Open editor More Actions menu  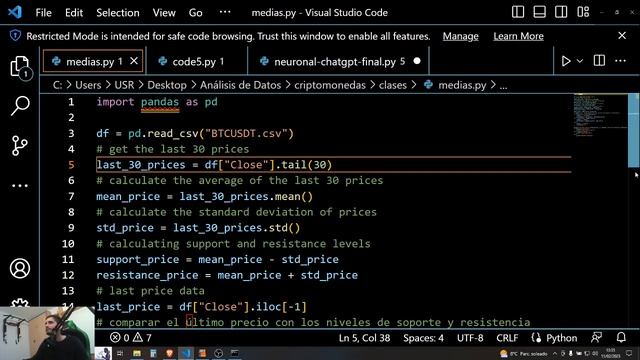click(x=620, y=61)
